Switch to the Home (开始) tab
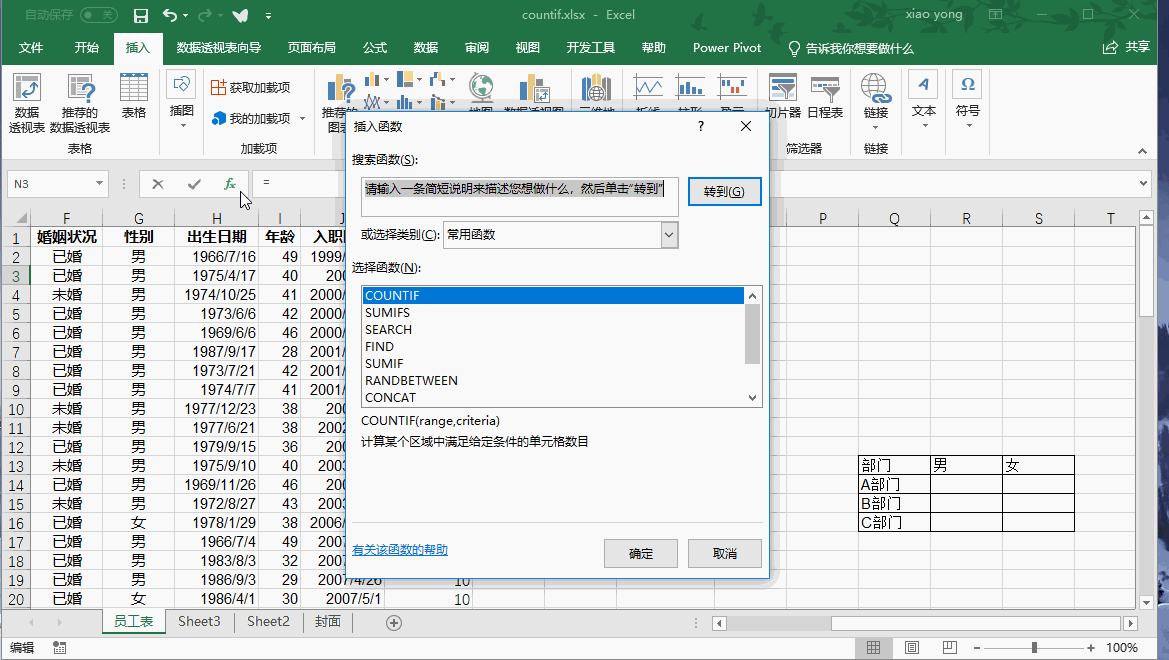 tap(86, 48)
